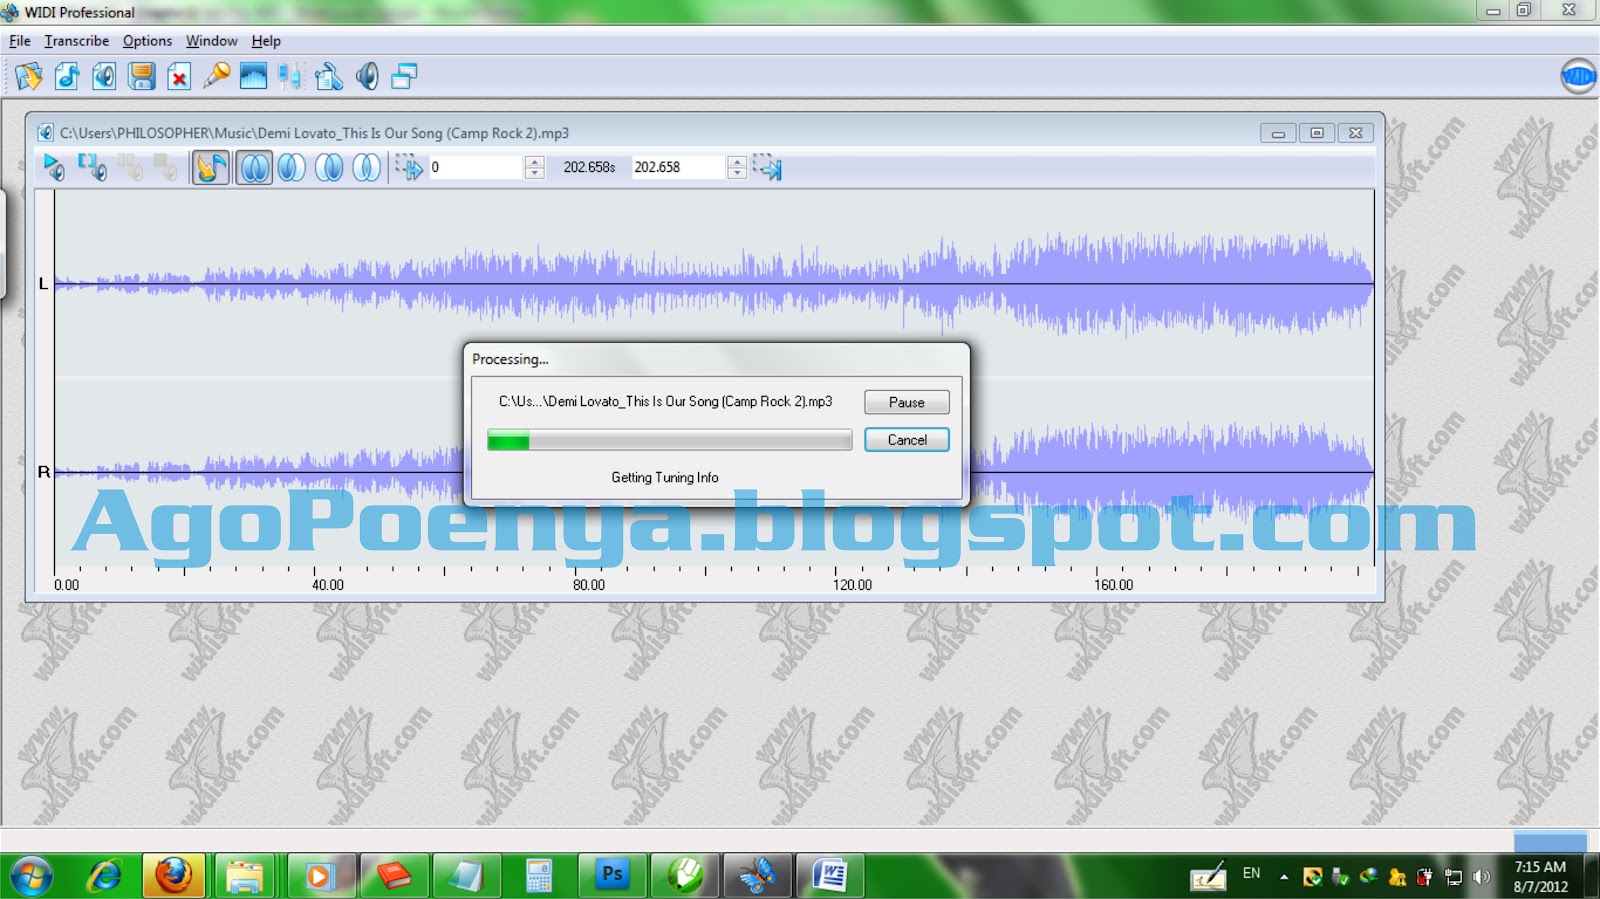1600x899 pixels.
Task: Toggle the first stereo channel mode button
Action: (x=254, y=167)
